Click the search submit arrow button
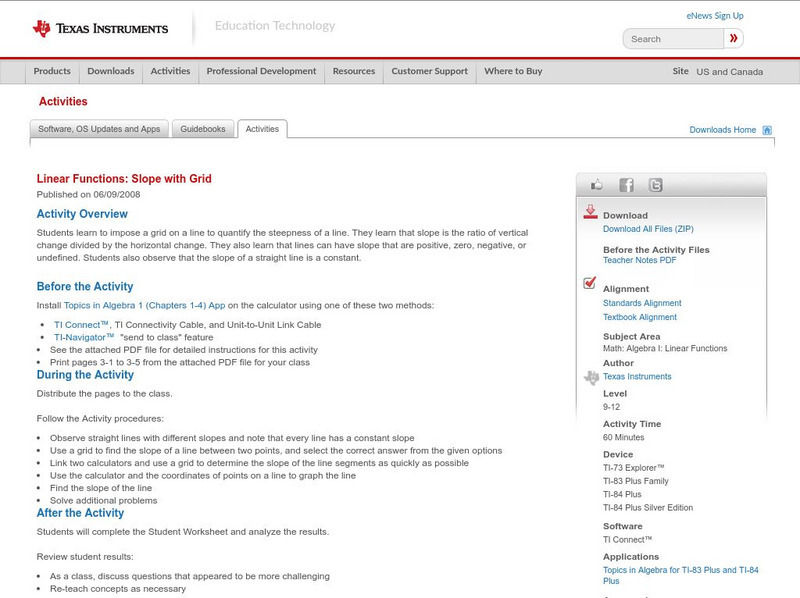Image resolution: width=800 pixels, height=598 pixels. (x=733, y=38)
